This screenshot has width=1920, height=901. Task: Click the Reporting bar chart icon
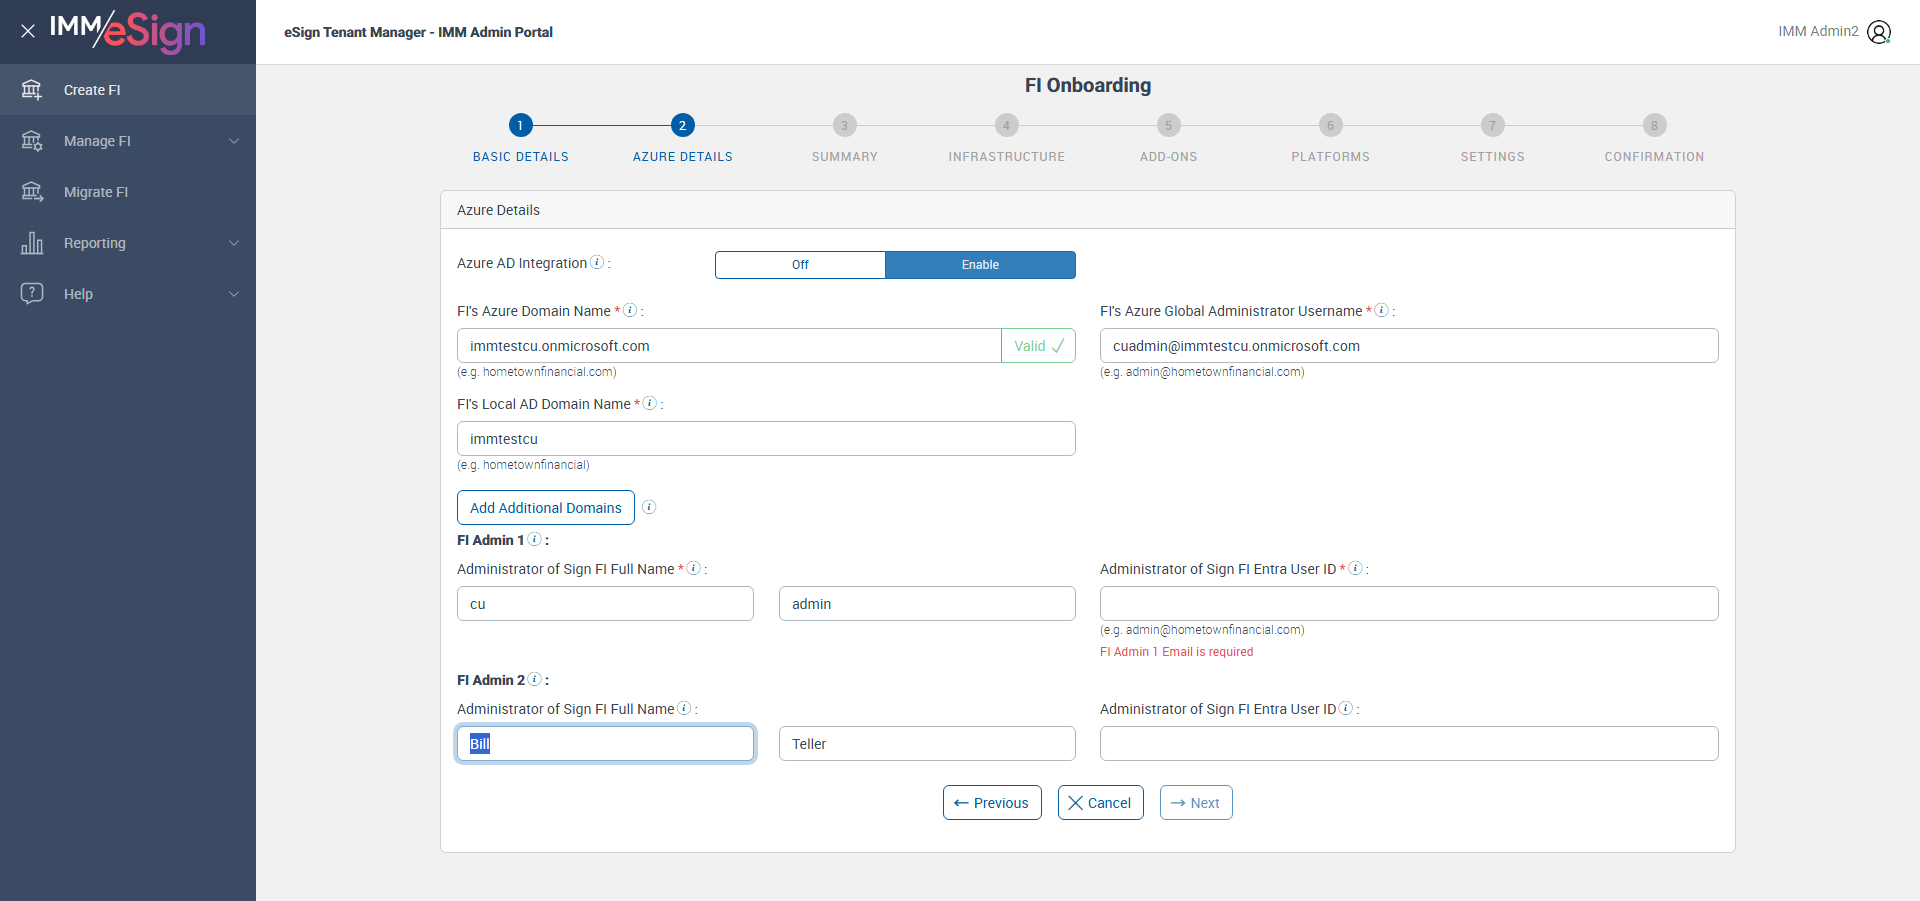click(32, 243)
